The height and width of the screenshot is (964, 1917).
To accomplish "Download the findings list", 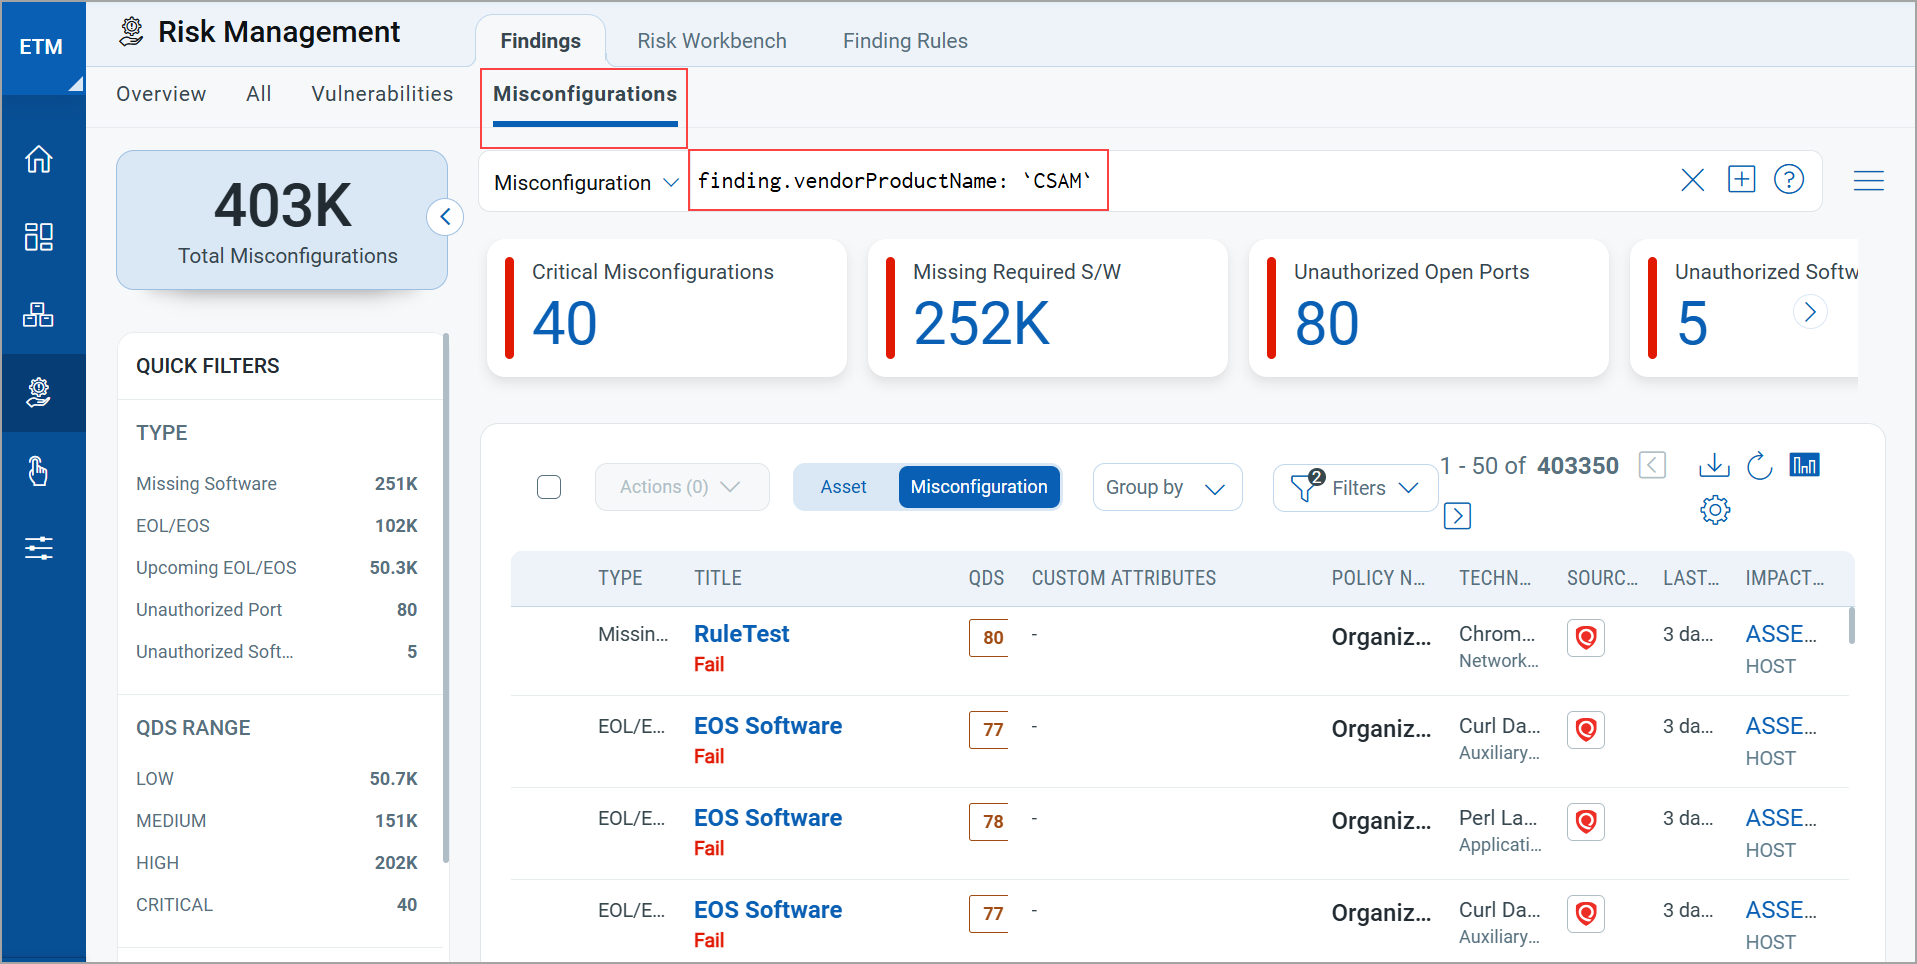I will click(1714, 465).
